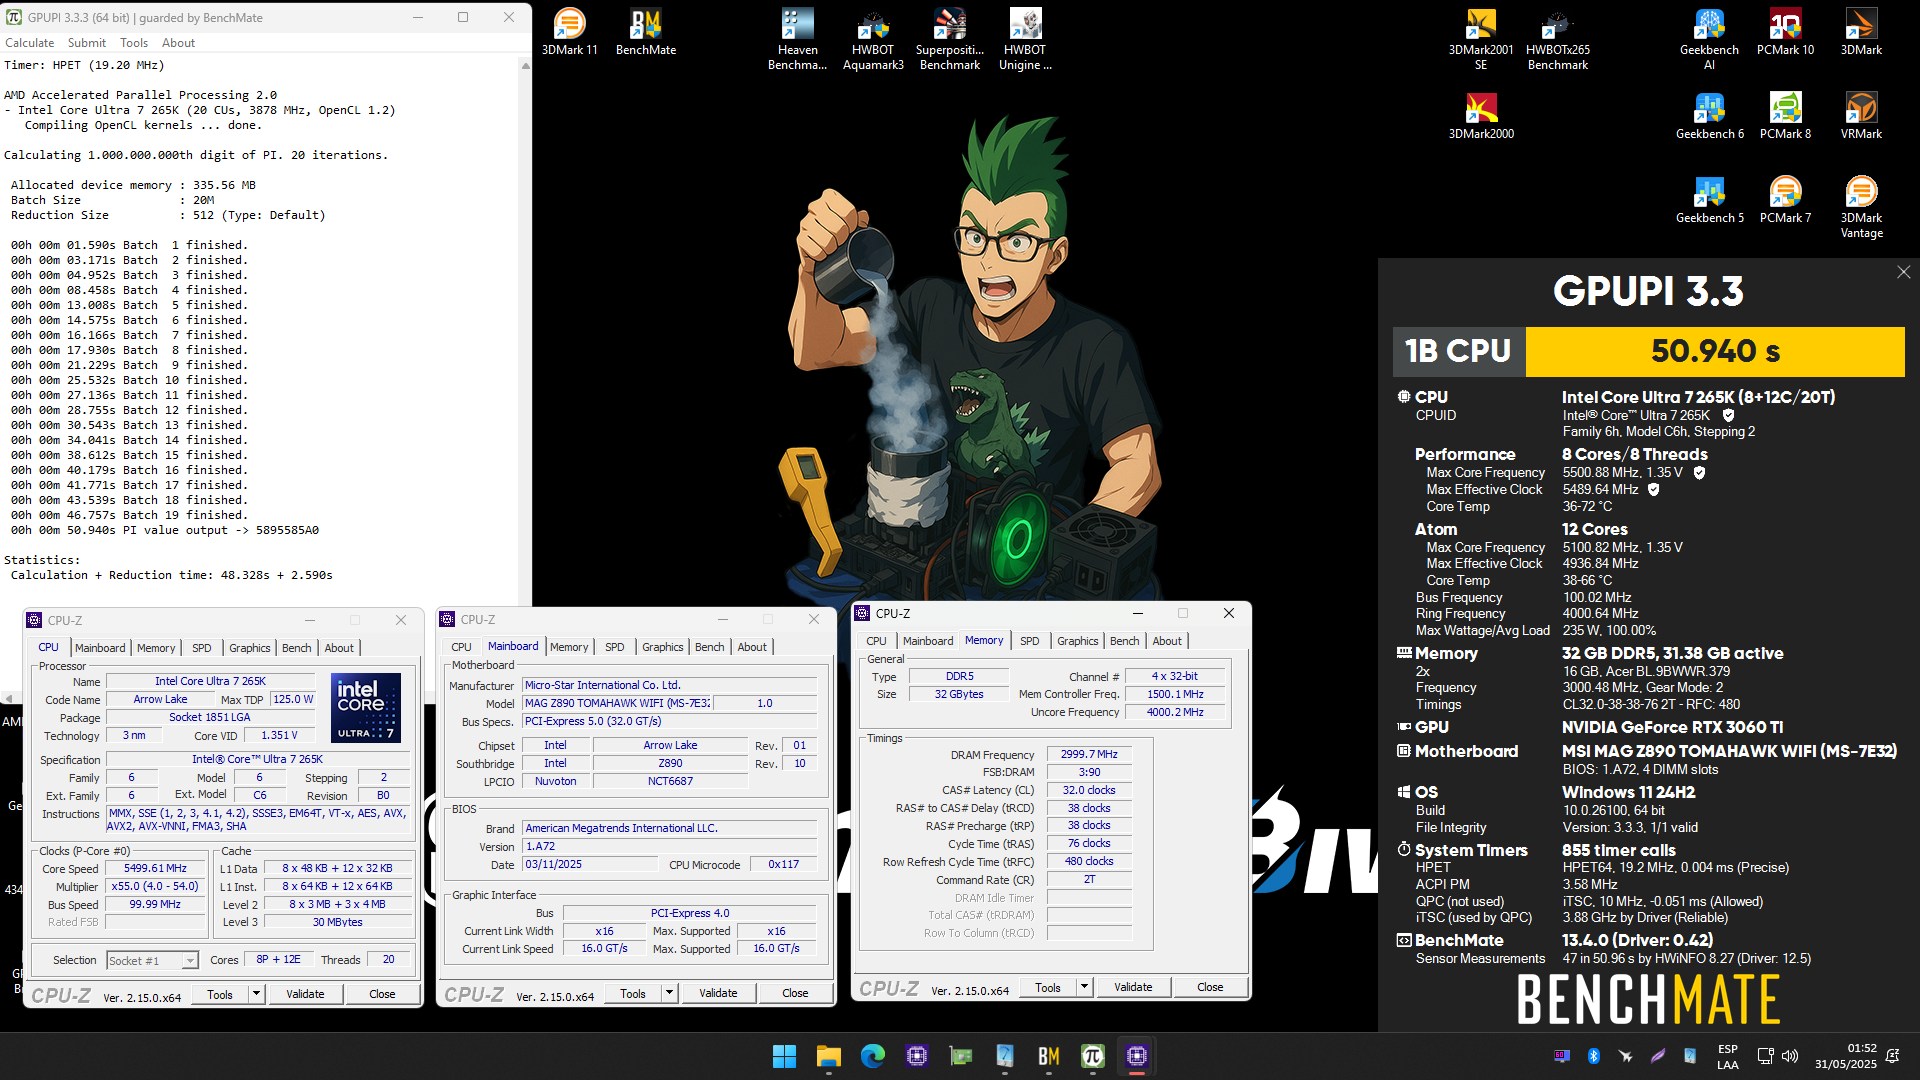Click the Core Speed value 5499.61 MHz

pos(155,868)
